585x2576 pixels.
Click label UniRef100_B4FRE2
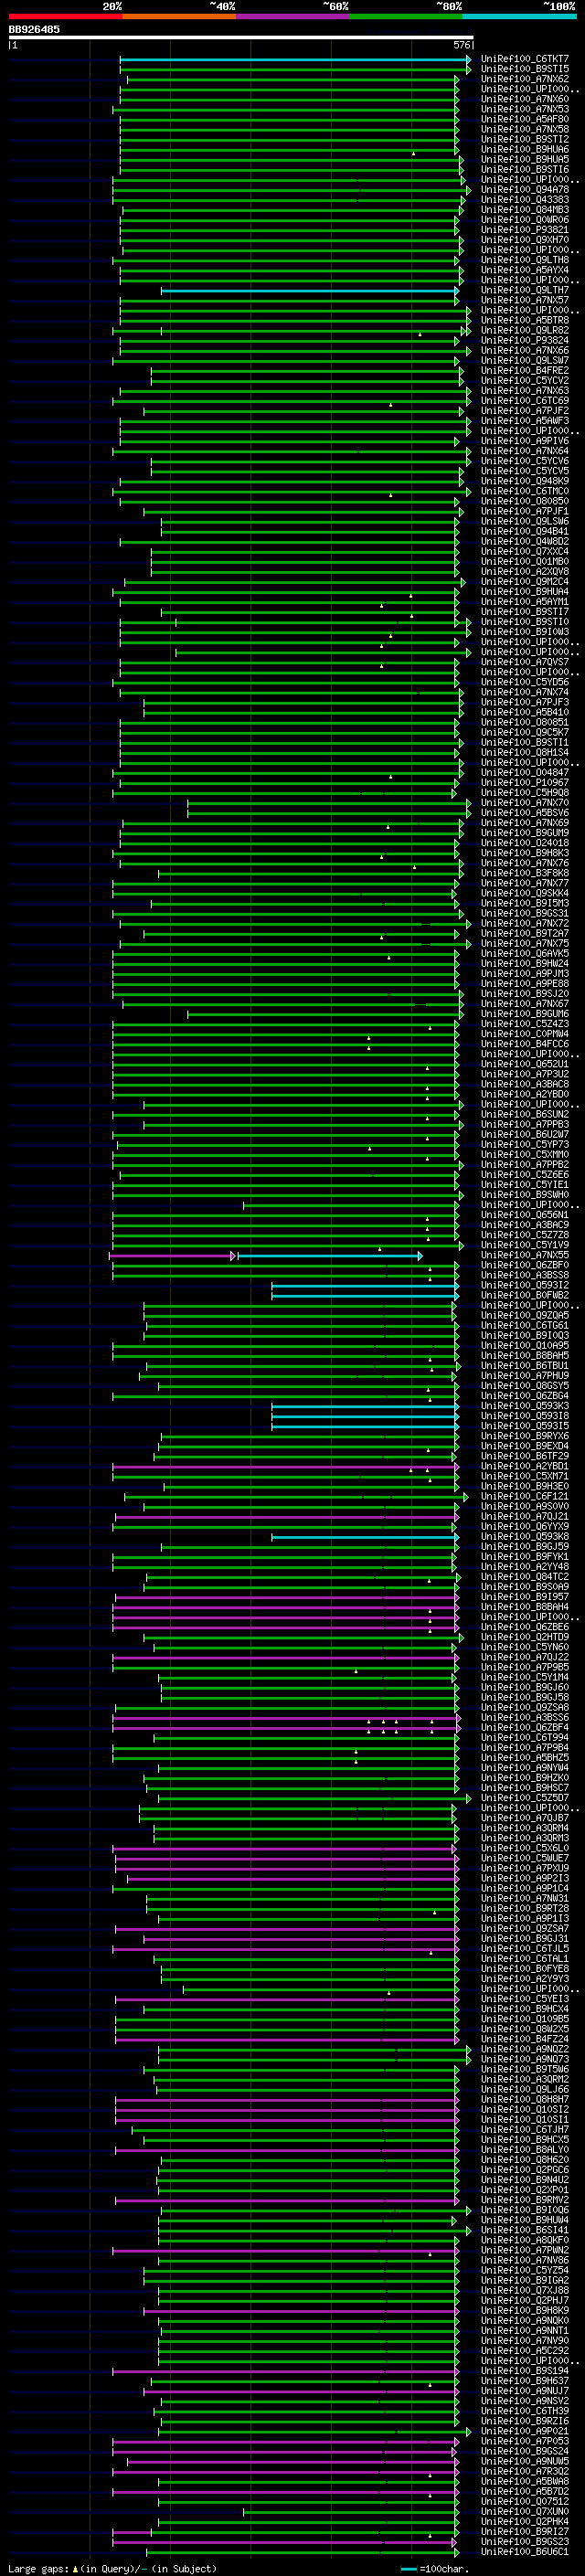tap(525, 370)
